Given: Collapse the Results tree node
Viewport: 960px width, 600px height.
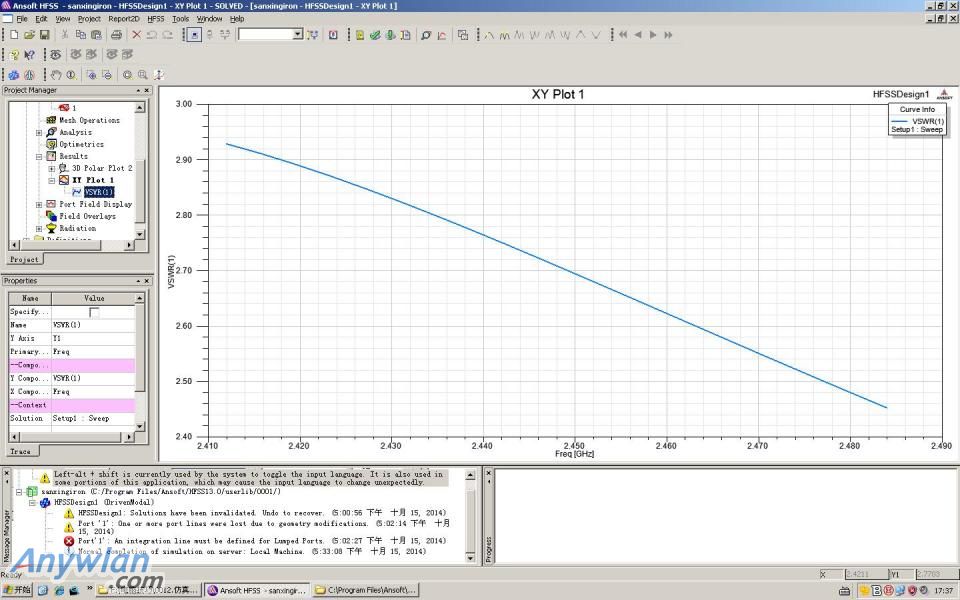Looking at the screenshot, I should pos(39,156).
